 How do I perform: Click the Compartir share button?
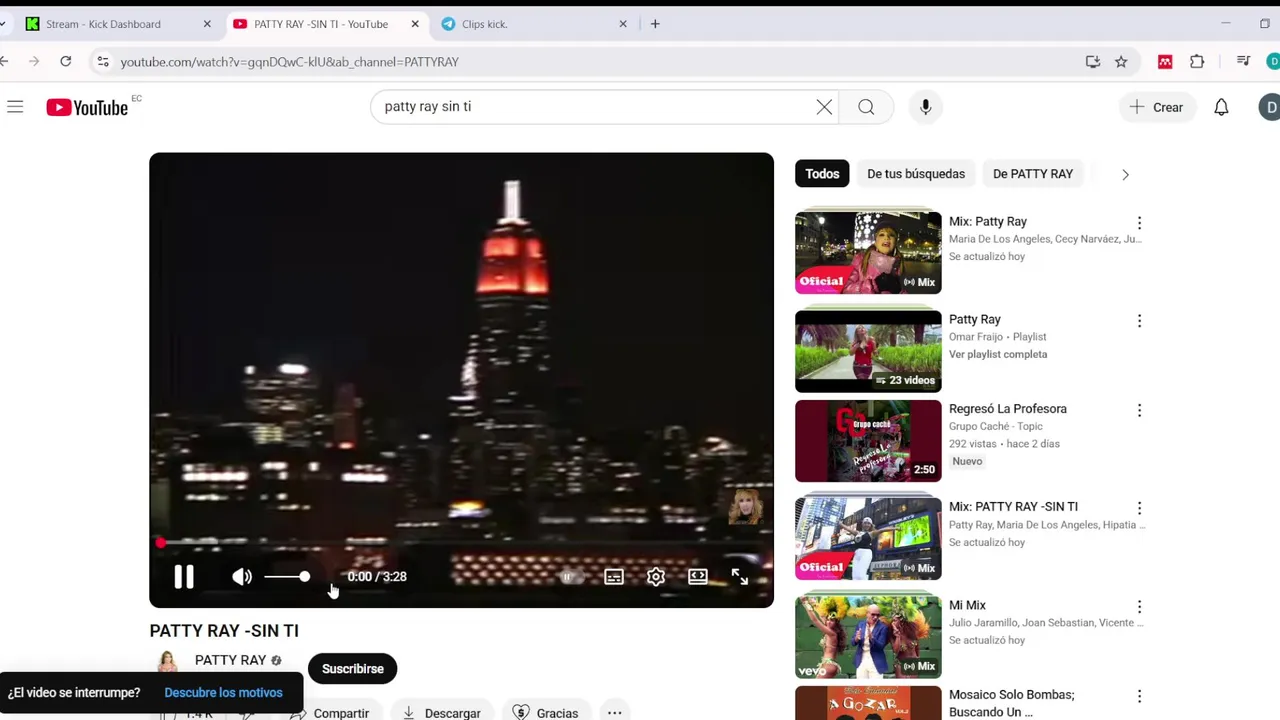tap(330, 712)
